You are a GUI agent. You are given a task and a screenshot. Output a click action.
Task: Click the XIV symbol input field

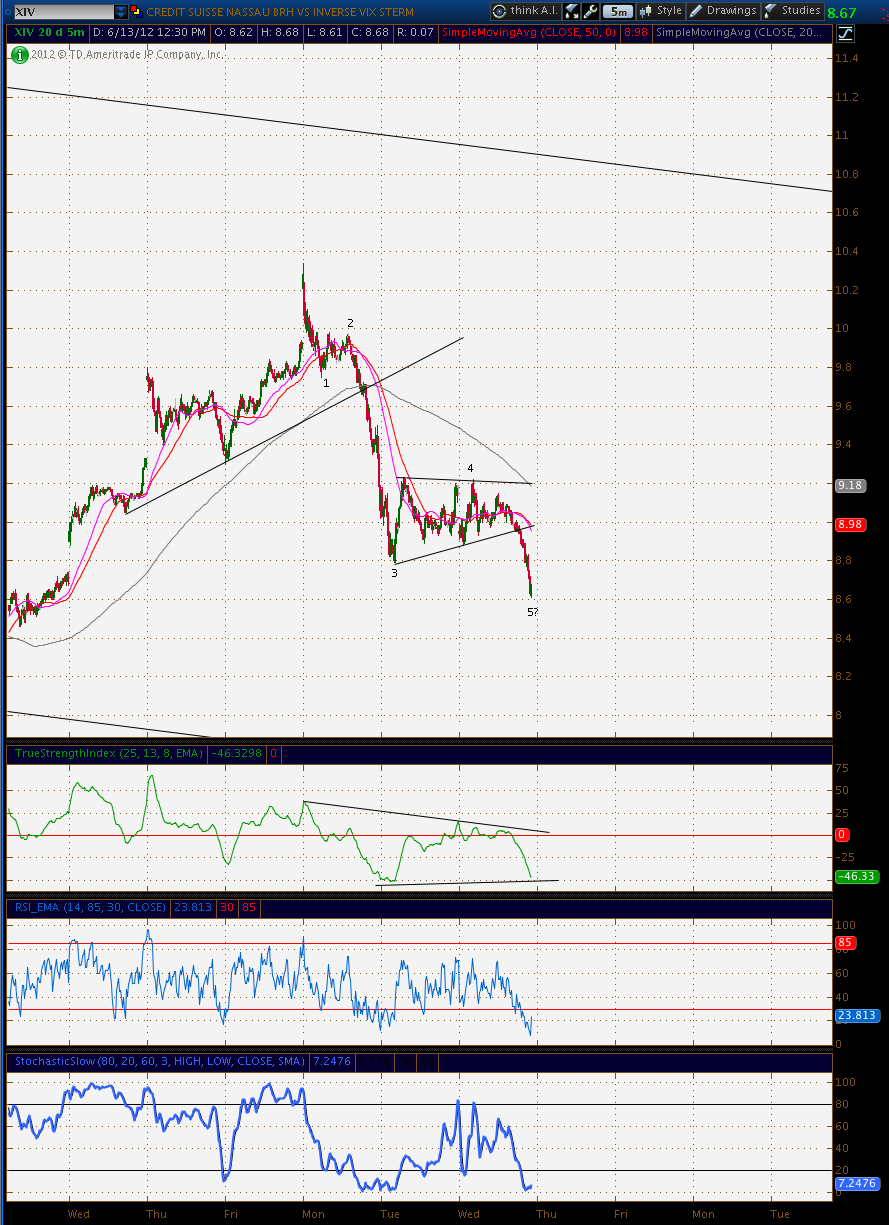click(62, 12)
